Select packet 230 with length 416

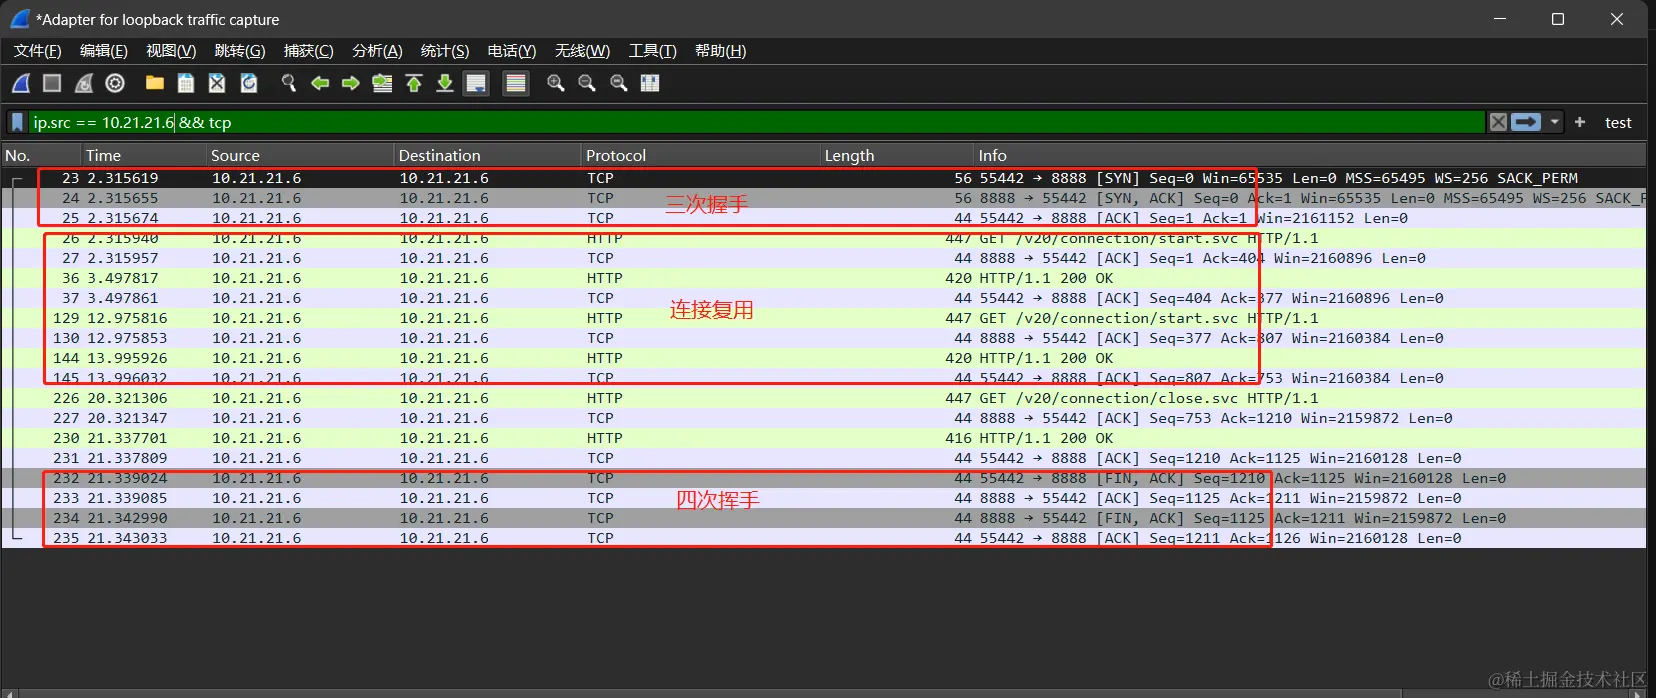pyautogui.click(x=824, y=438)
